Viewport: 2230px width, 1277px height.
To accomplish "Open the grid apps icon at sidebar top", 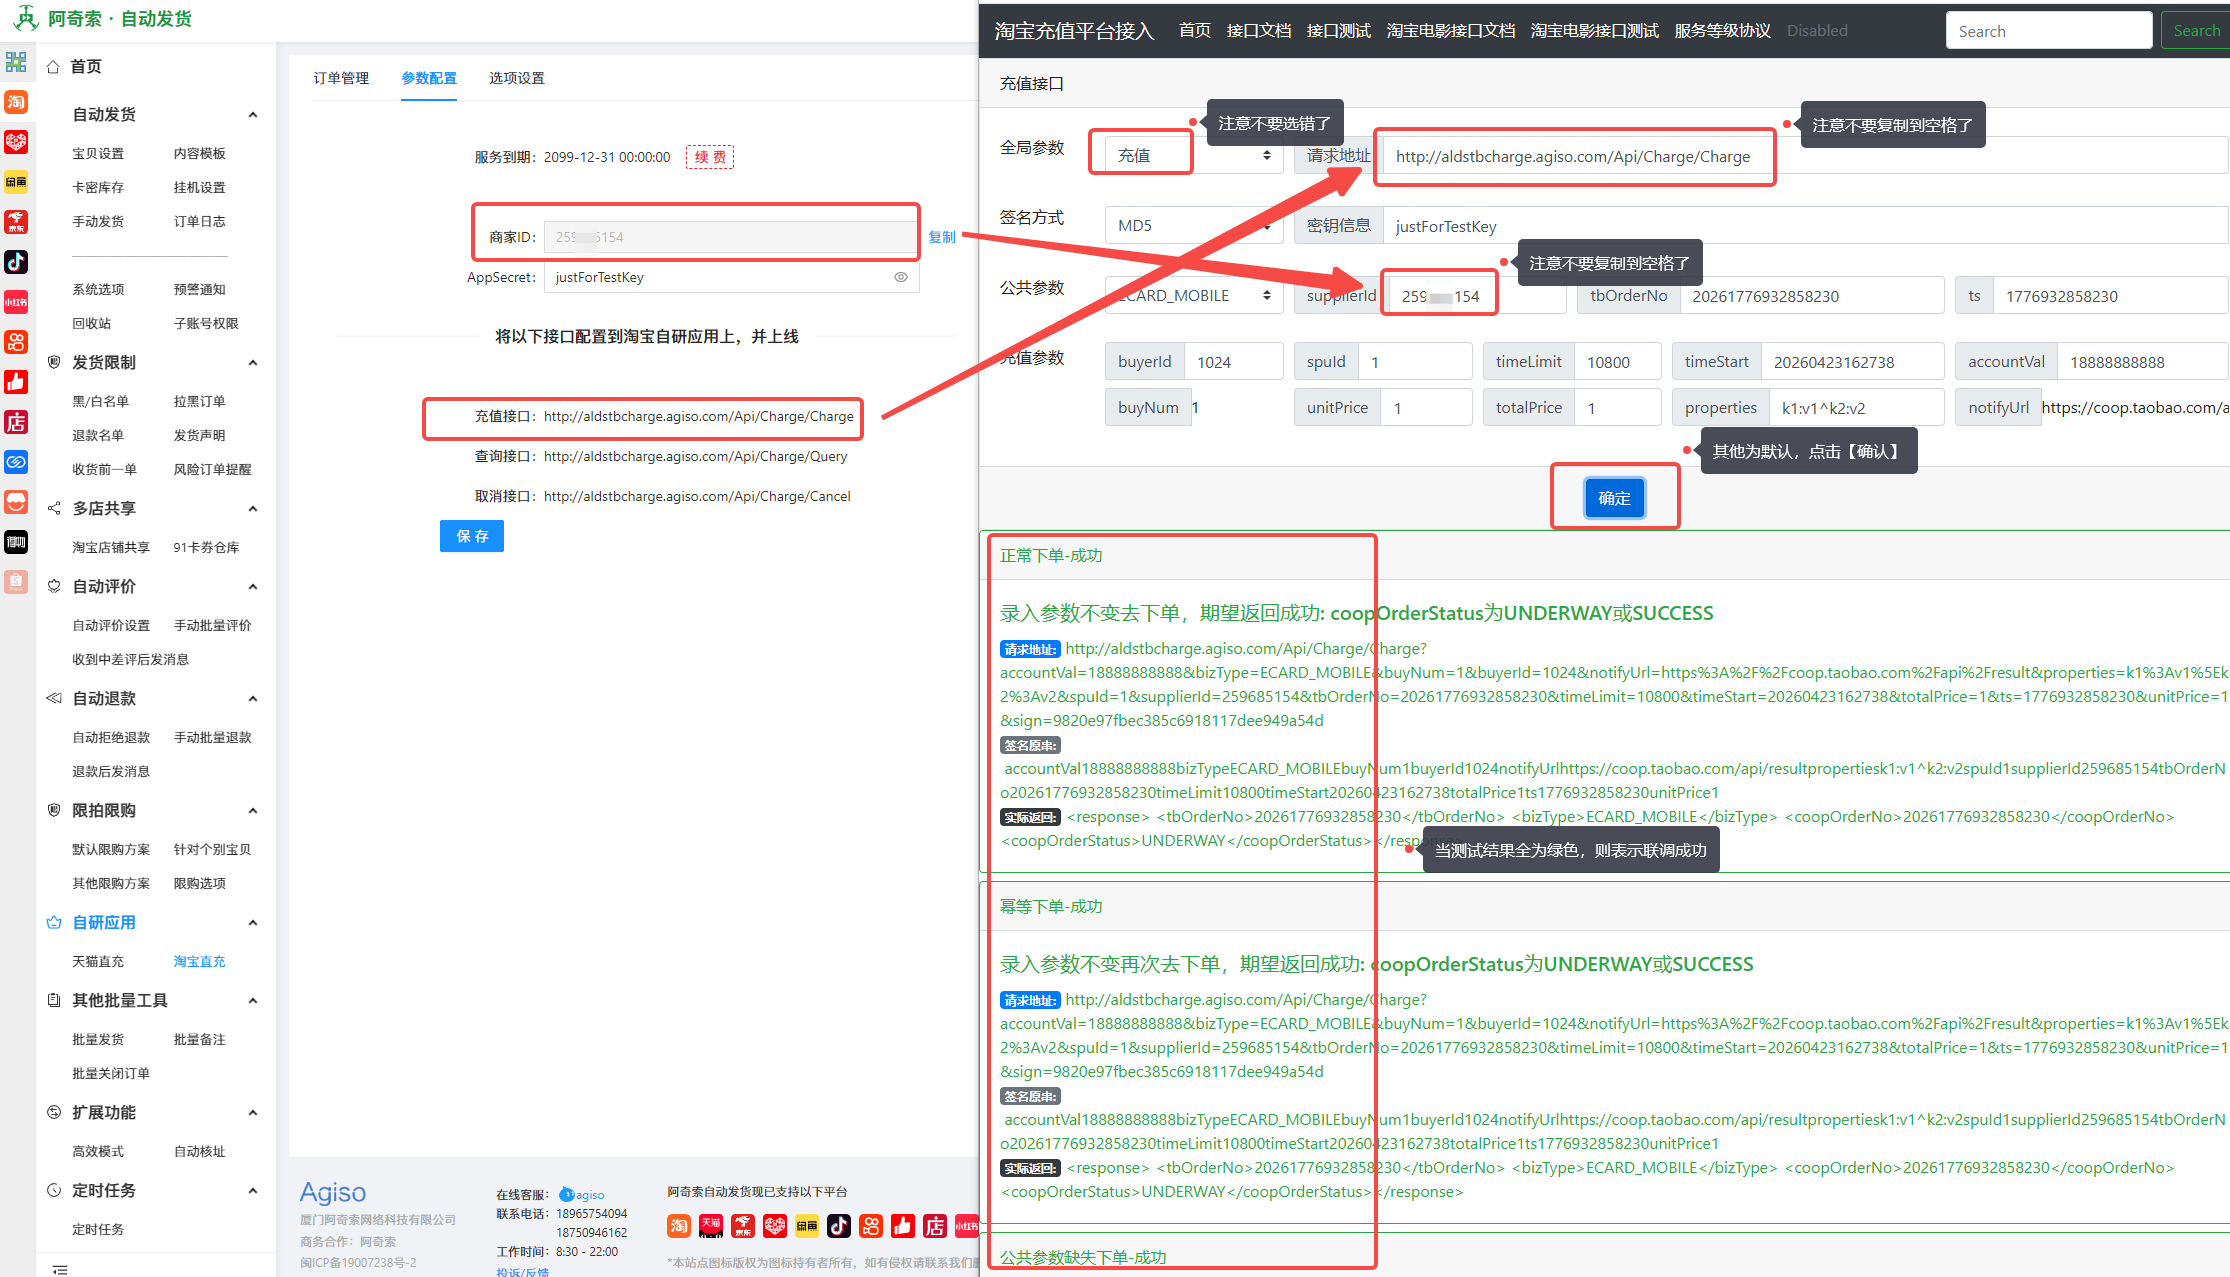I will (16, 62).
